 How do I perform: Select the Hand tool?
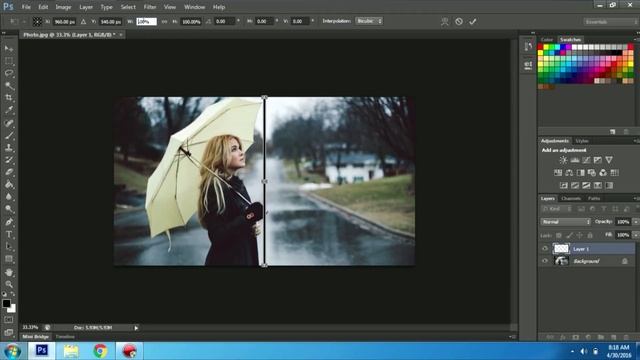9,272
